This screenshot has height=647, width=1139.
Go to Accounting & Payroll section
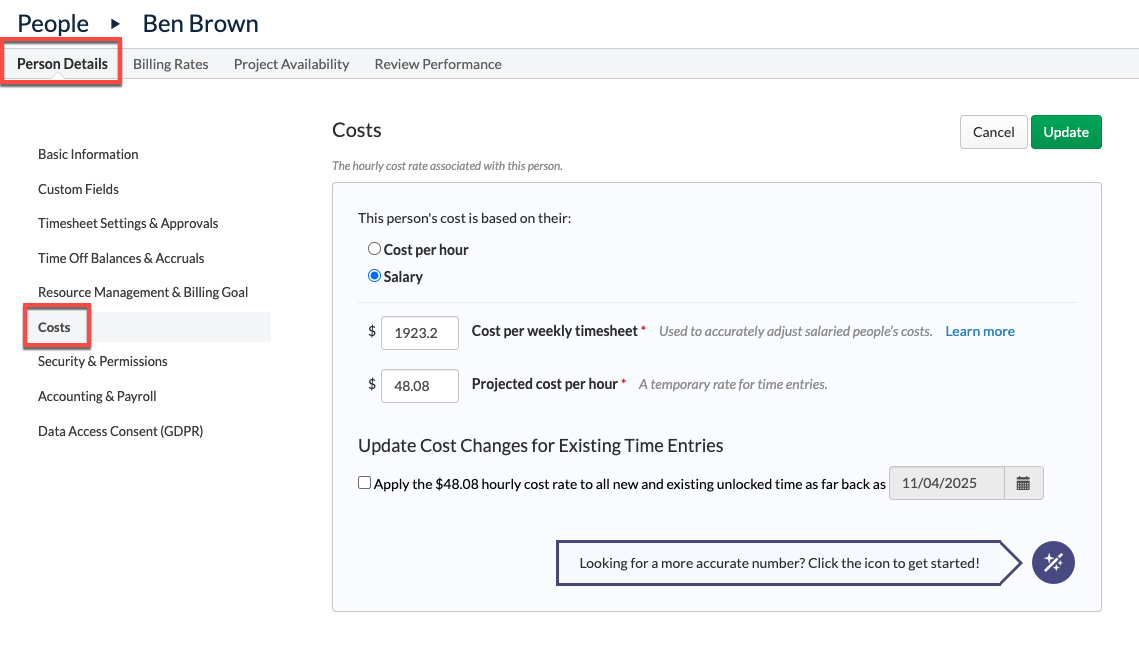[x=97, y=396]
